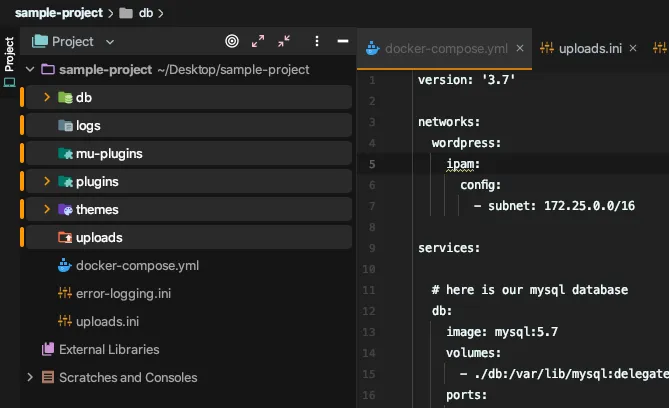Click the Docker icon beside docker-compose.yml file
This screenshot has width=669, height=408.
tap(66, 266)
